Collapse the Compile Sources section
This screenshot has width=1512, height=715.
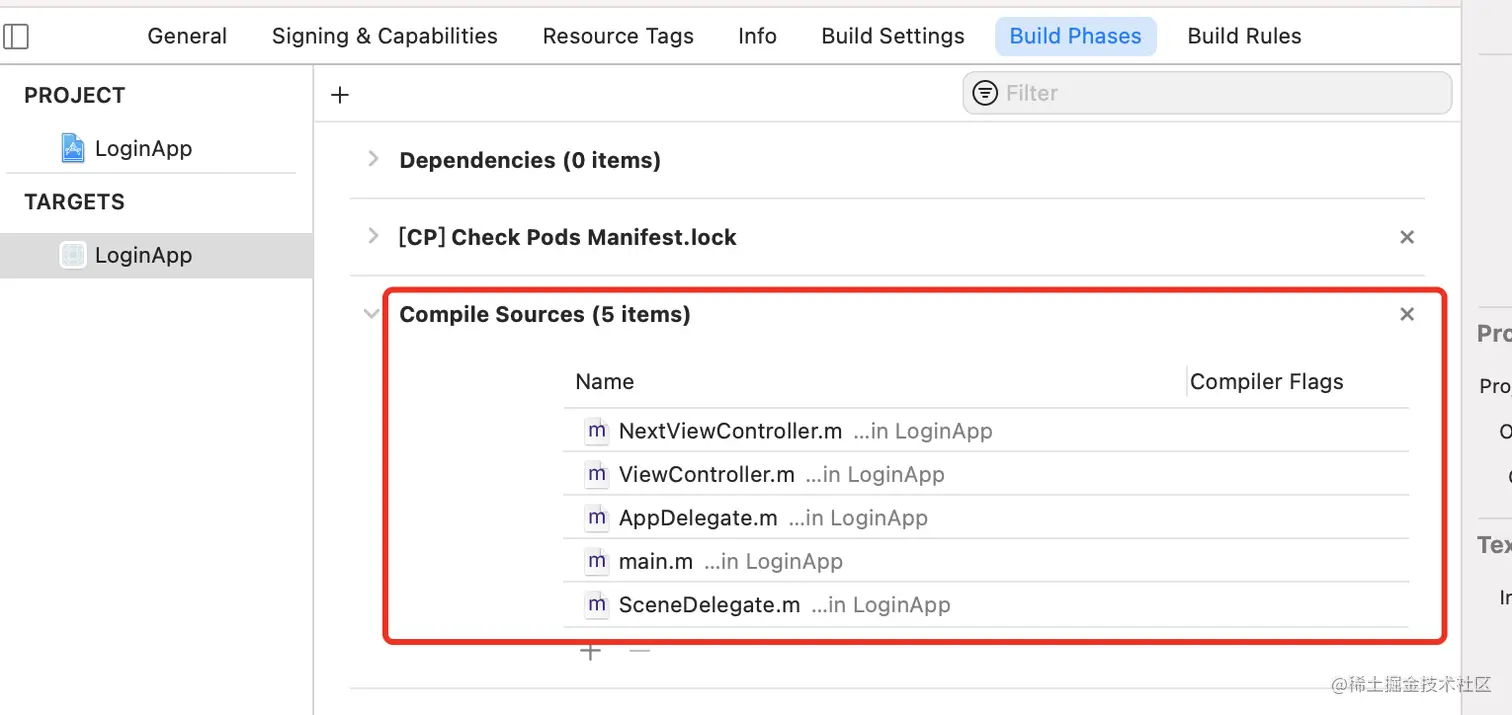[372, 314]
